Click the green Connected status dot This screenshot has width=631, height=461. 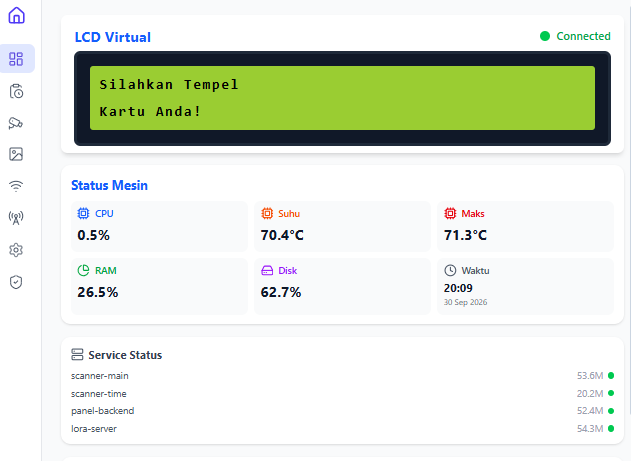pos(545,36)
